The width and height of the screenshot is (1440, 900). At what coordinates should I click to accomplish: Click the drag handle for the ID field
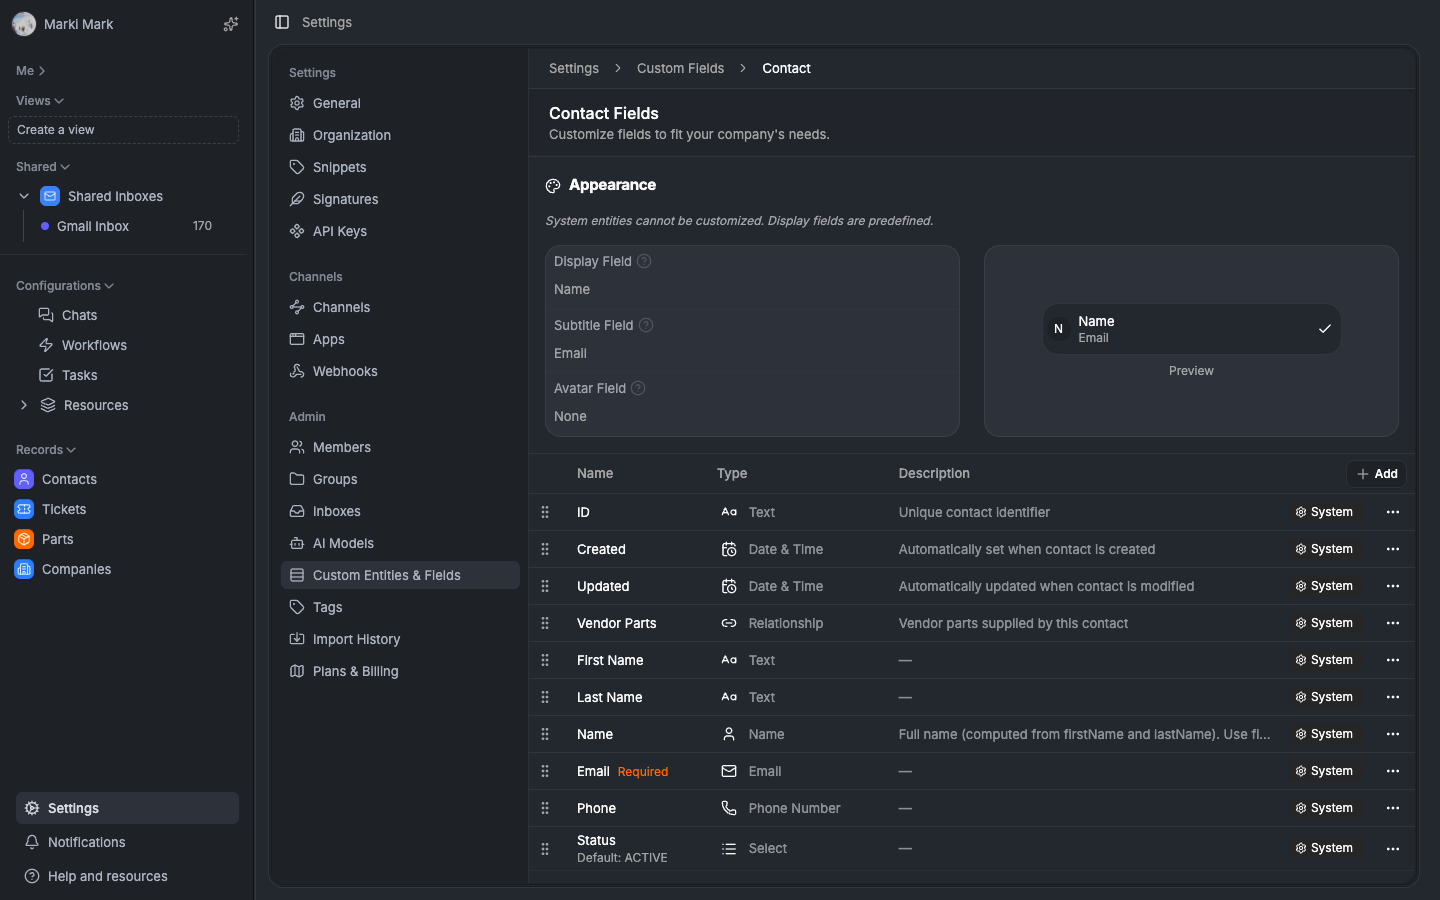click(545, 512)
